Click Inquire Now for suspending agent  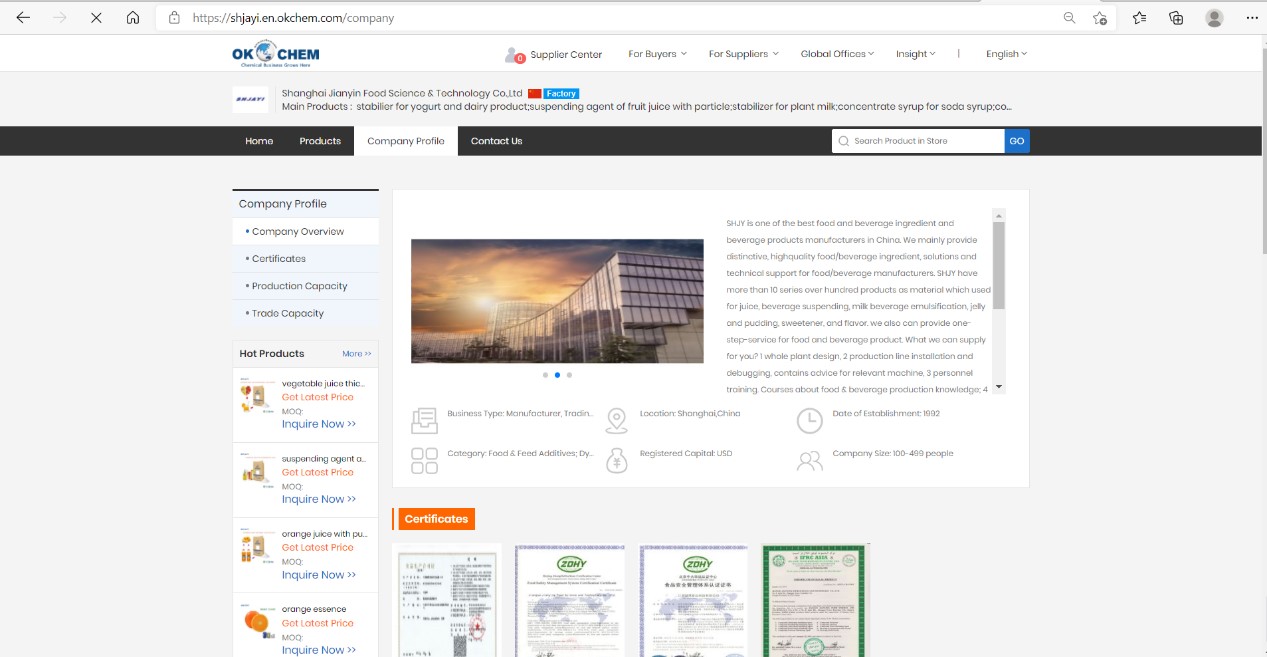[x=319, y=499]
